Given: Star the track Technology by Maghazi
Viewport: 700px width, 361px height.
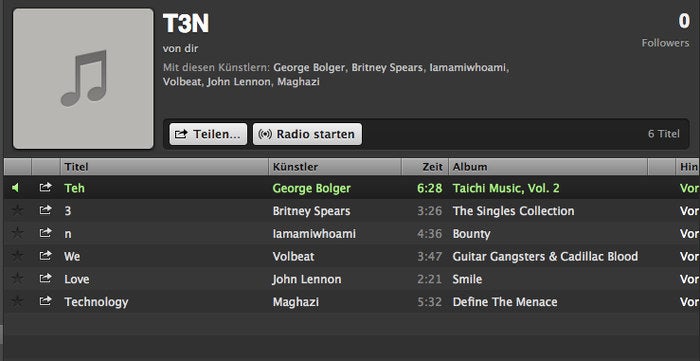Looking at the screenshot, I should [17, 301].
